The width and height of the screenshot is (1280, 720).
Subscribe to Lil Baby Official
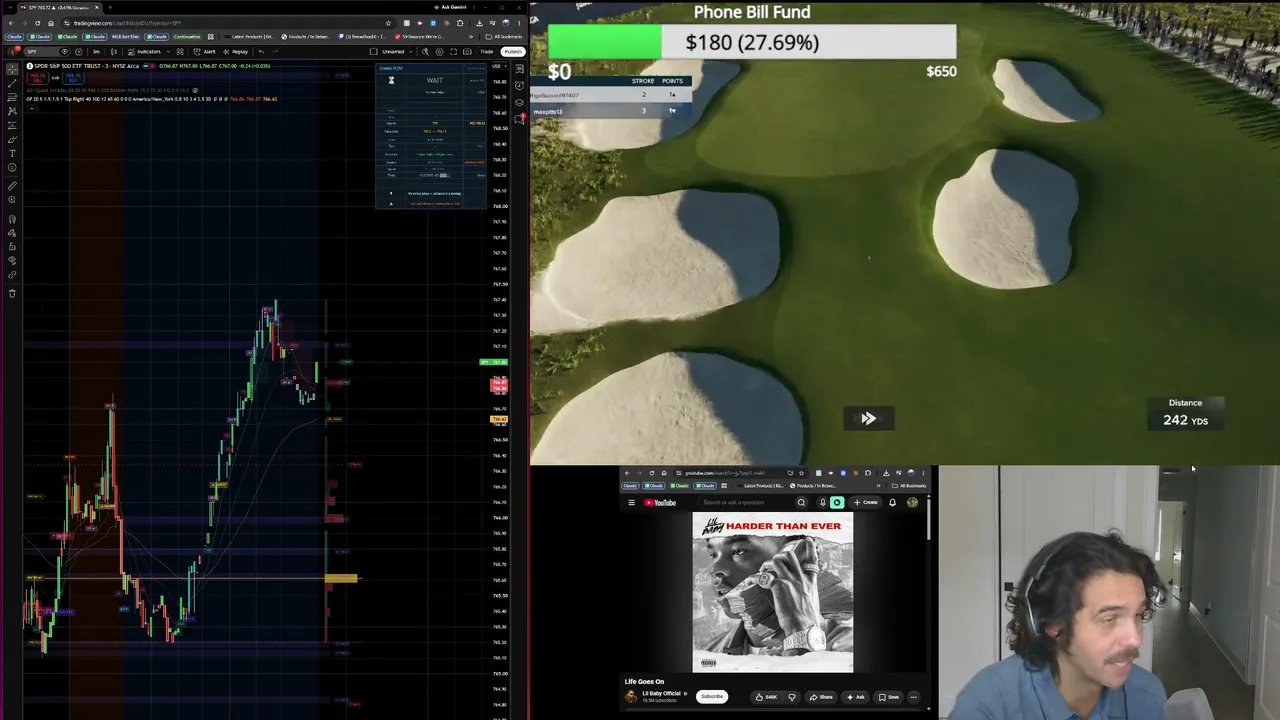[712, 696]
